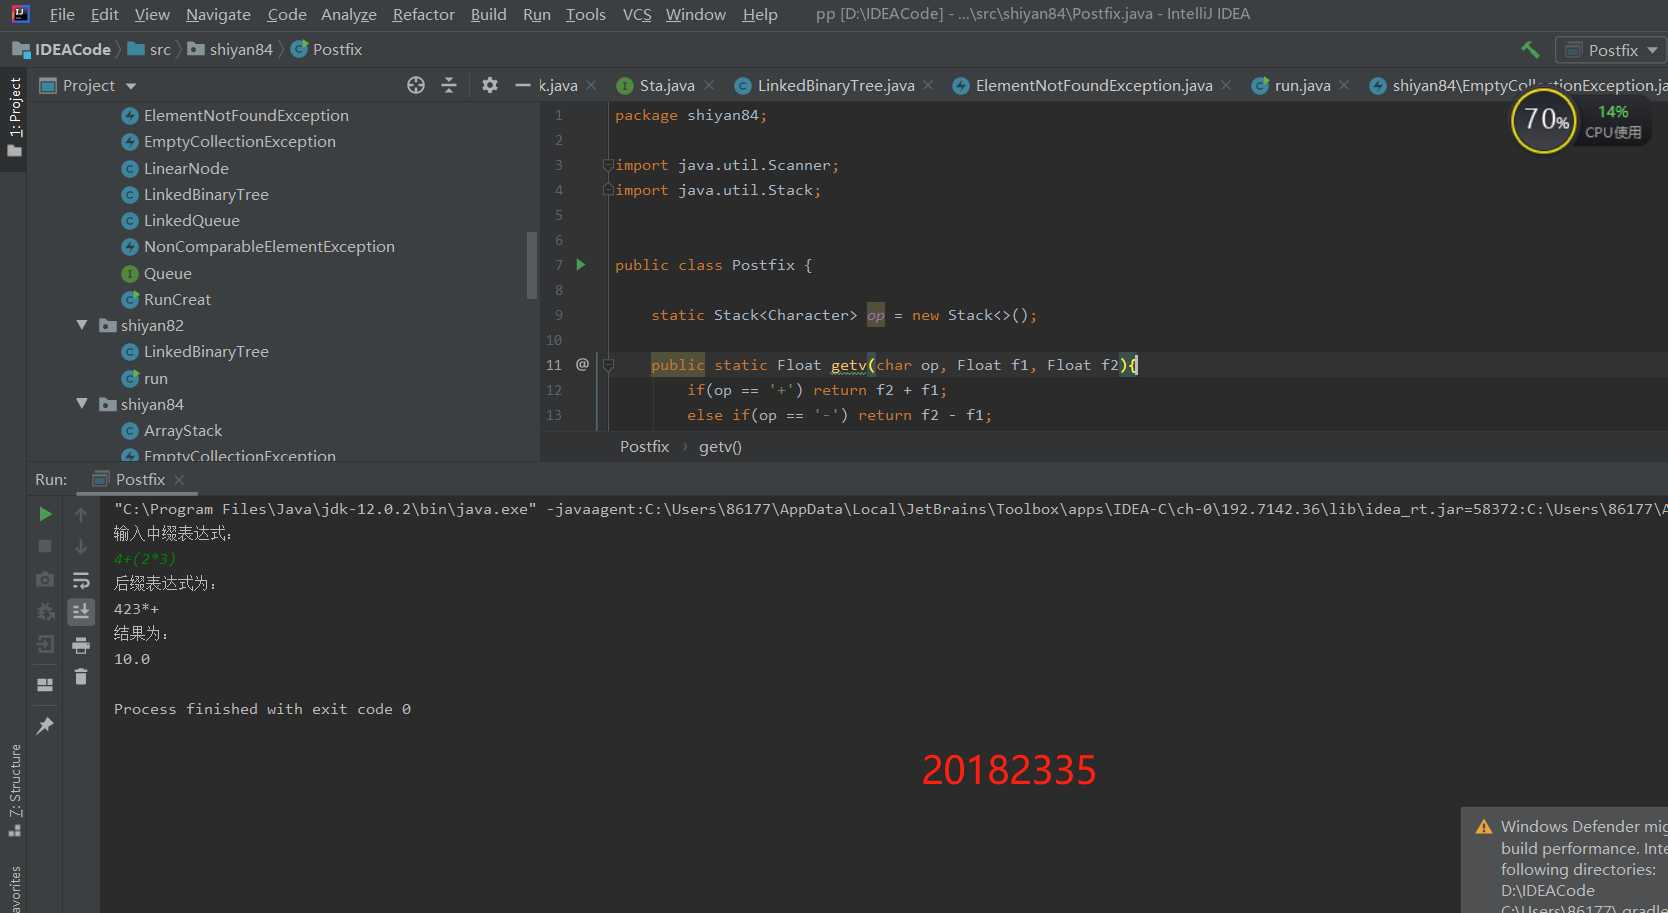The width and height of the screenshot is (1668, 913).
Task: Click the Locate/Scroll from Source target icon
Action: [416, 85]
